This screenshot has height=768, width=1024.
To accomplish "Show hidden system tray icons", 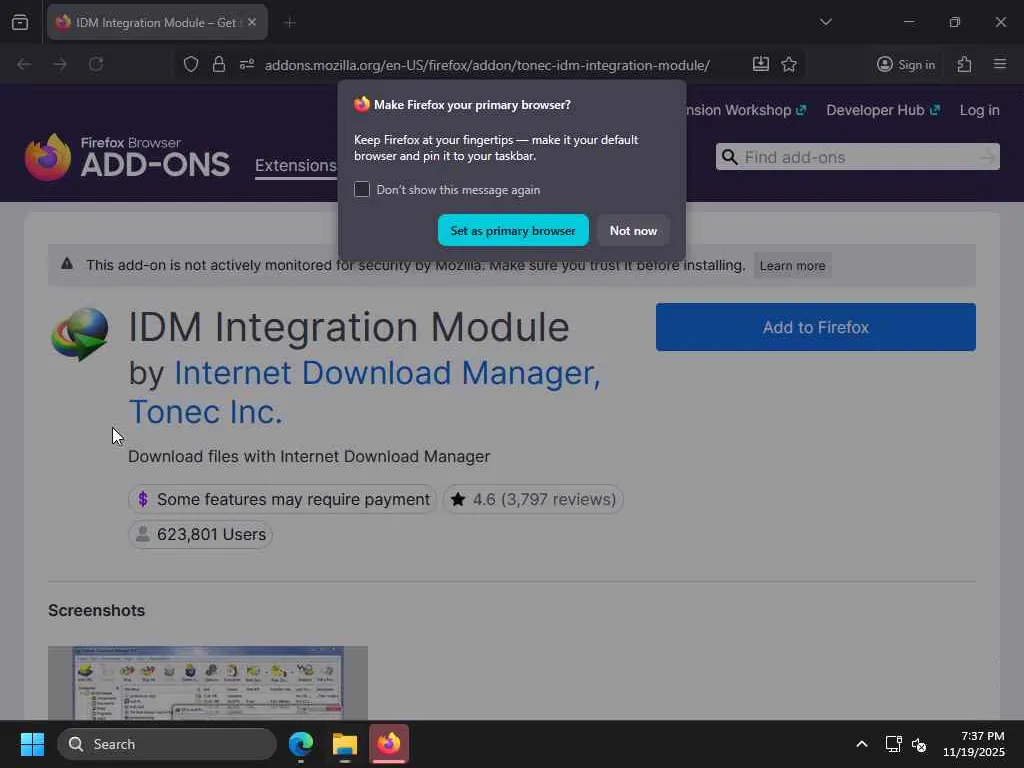I will [x=862, y=744].
